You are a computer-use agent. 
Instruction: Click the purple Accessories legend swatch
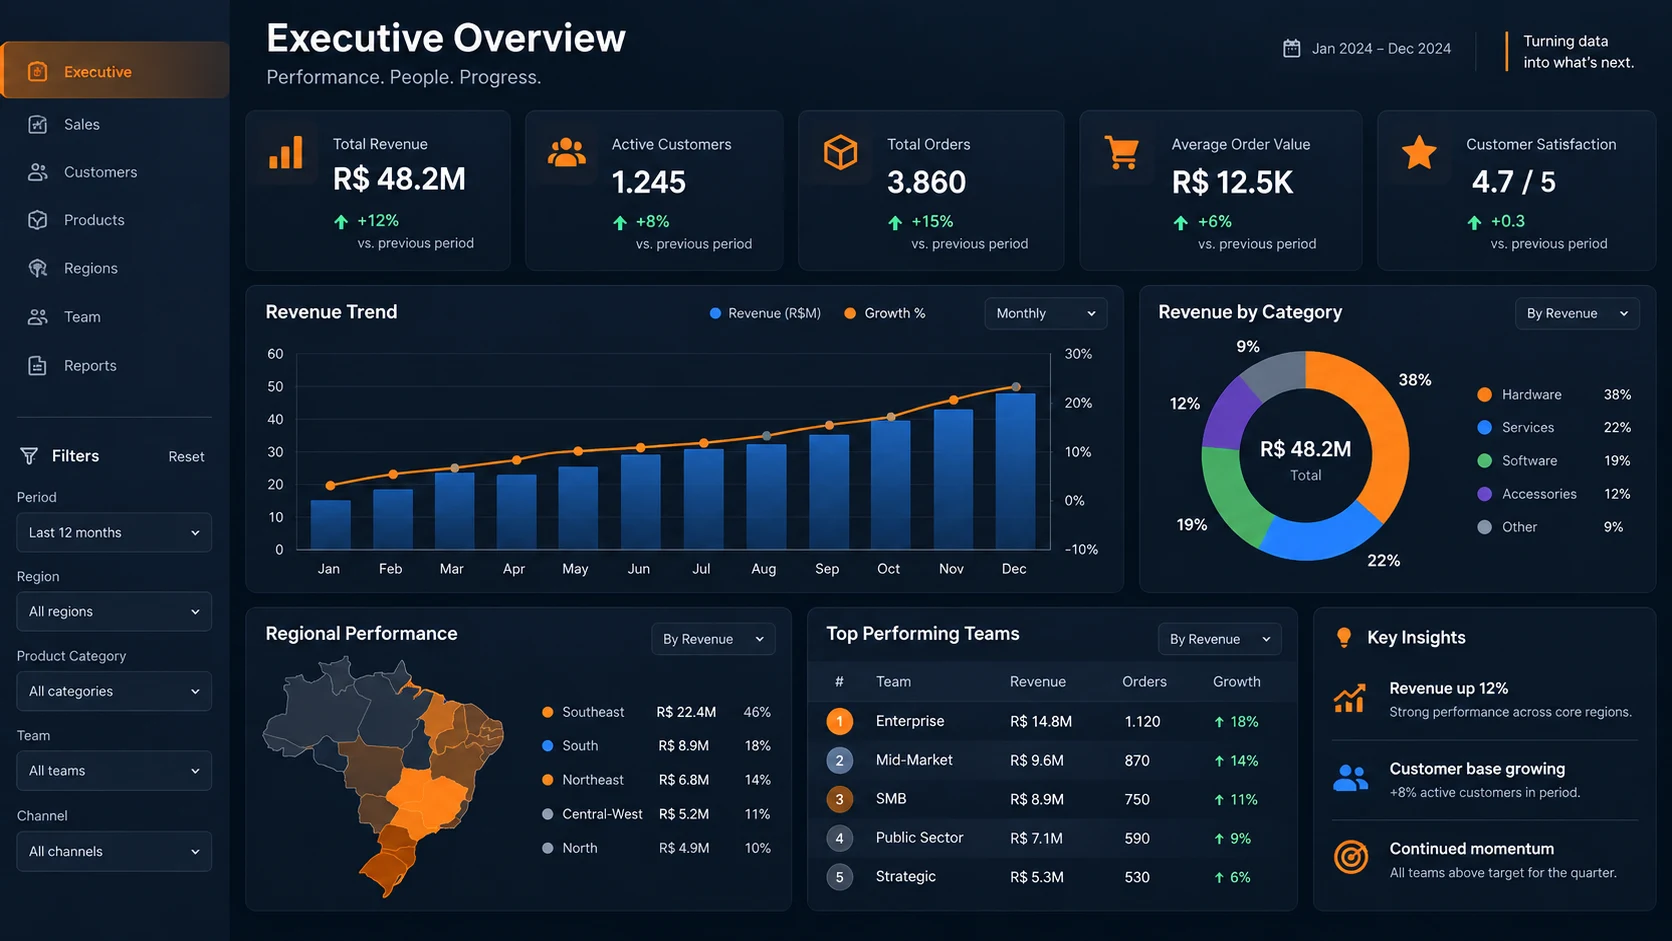[x=1485, y=494]
